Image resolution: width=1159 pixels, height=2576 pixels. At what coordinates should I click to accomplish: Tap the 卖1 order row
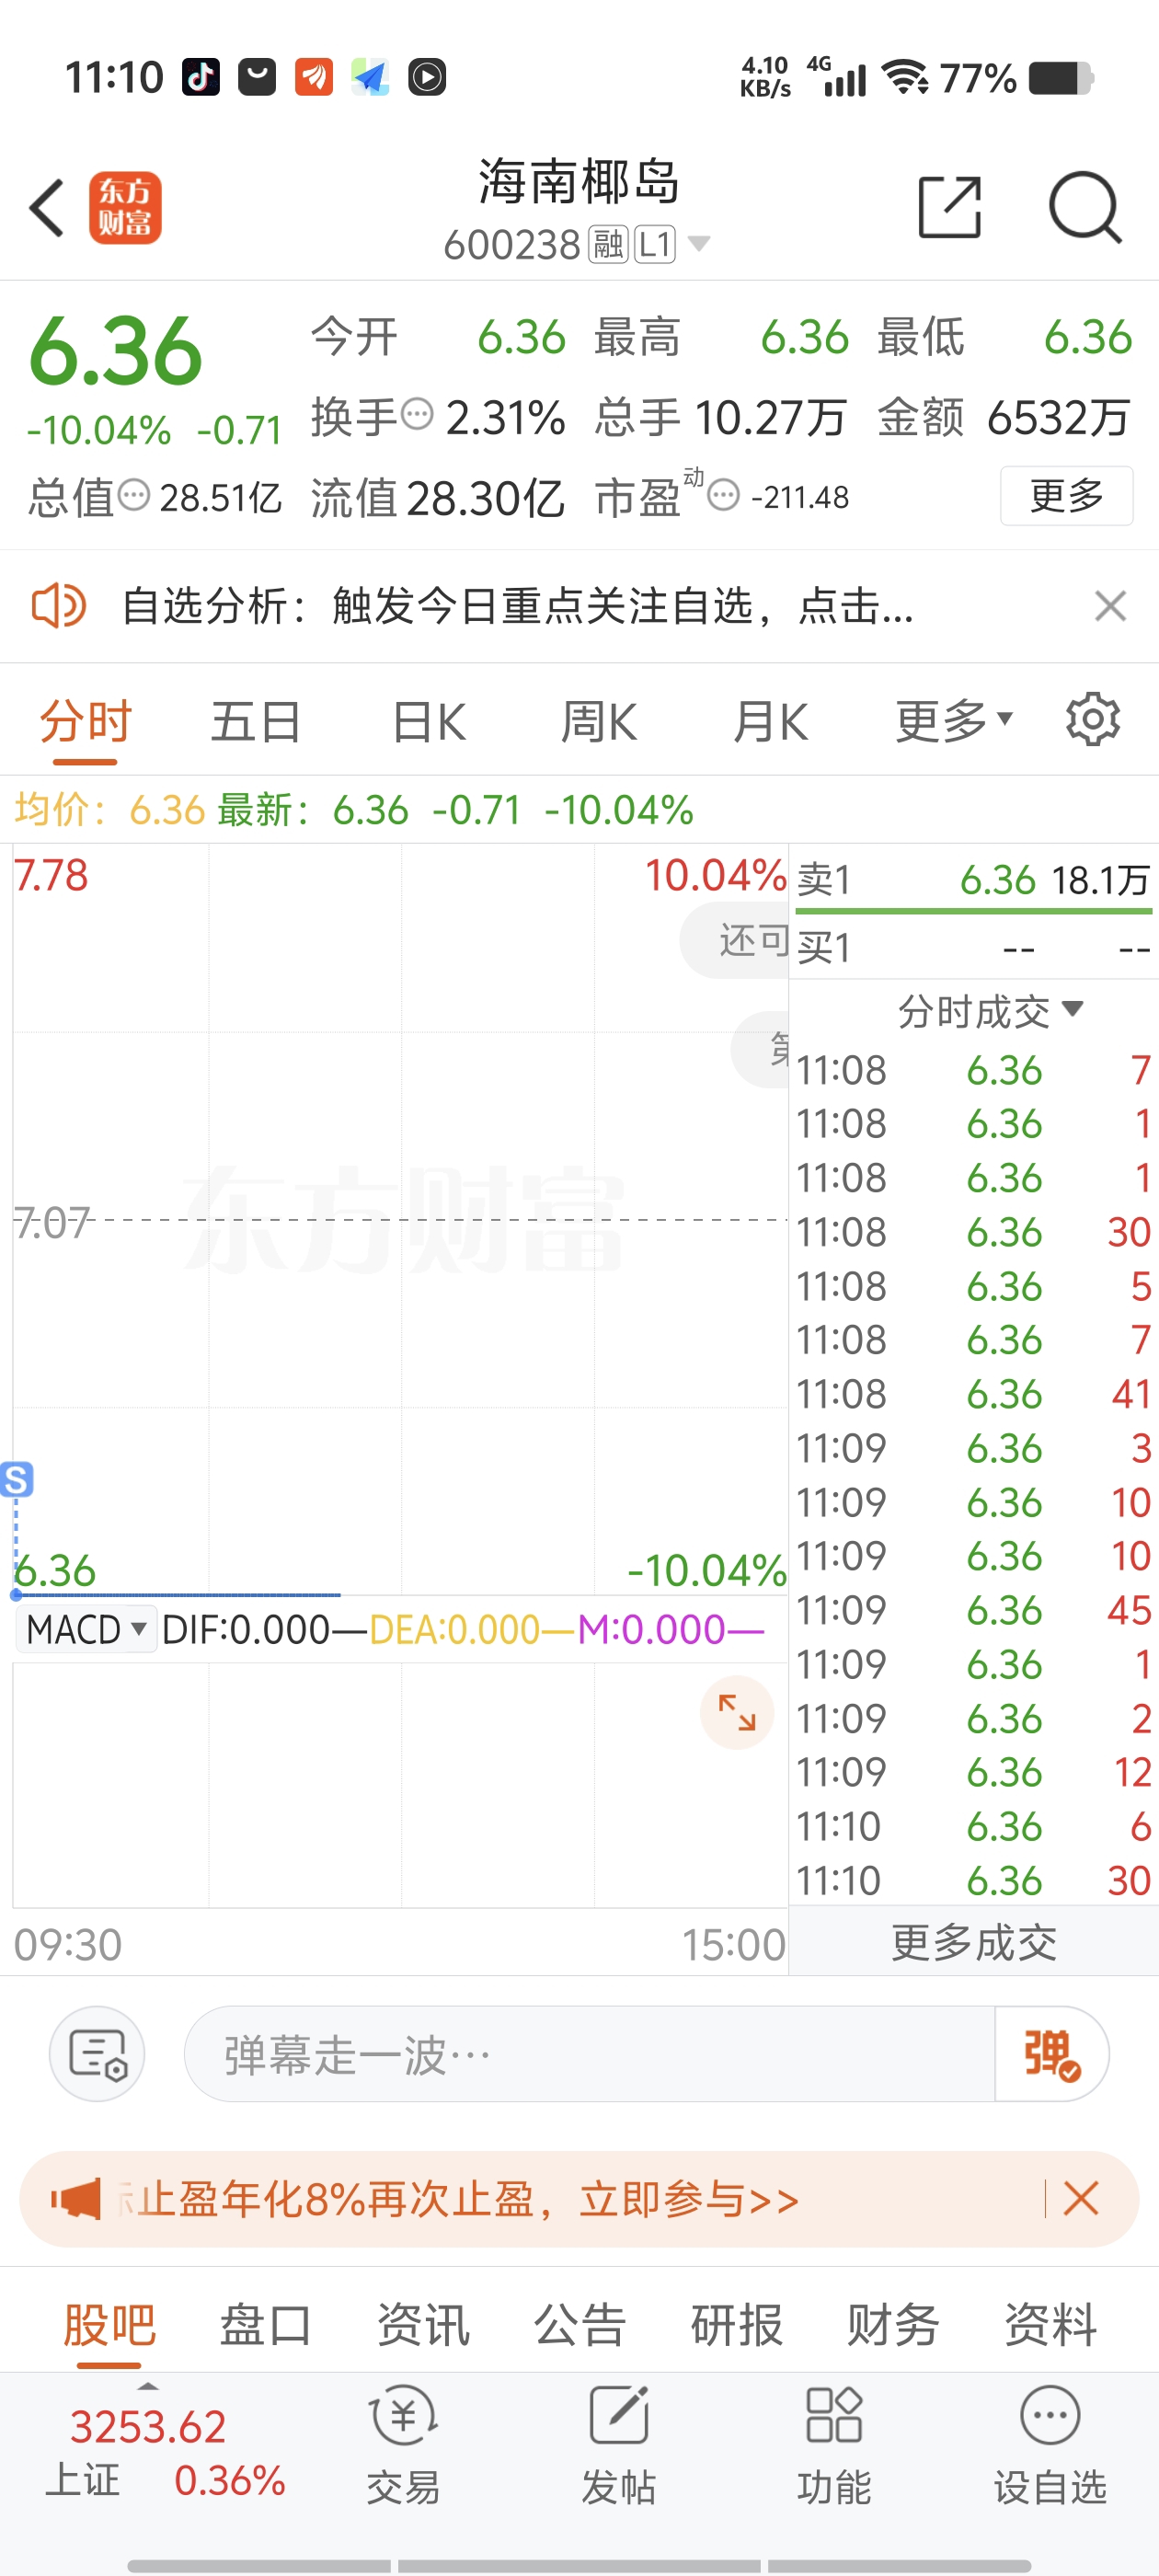coord(973,880)
